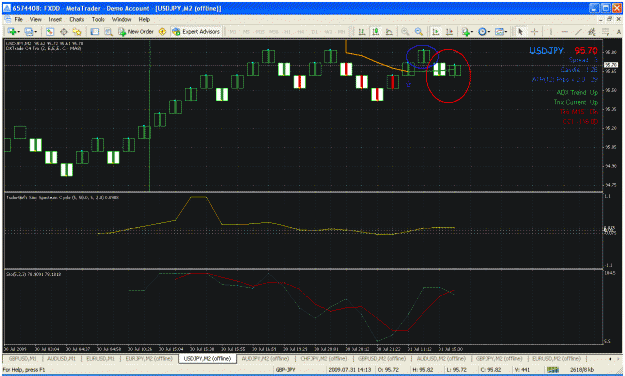Open the Tools menu
This screenshot has height=376, width=625.
(98, 19)
